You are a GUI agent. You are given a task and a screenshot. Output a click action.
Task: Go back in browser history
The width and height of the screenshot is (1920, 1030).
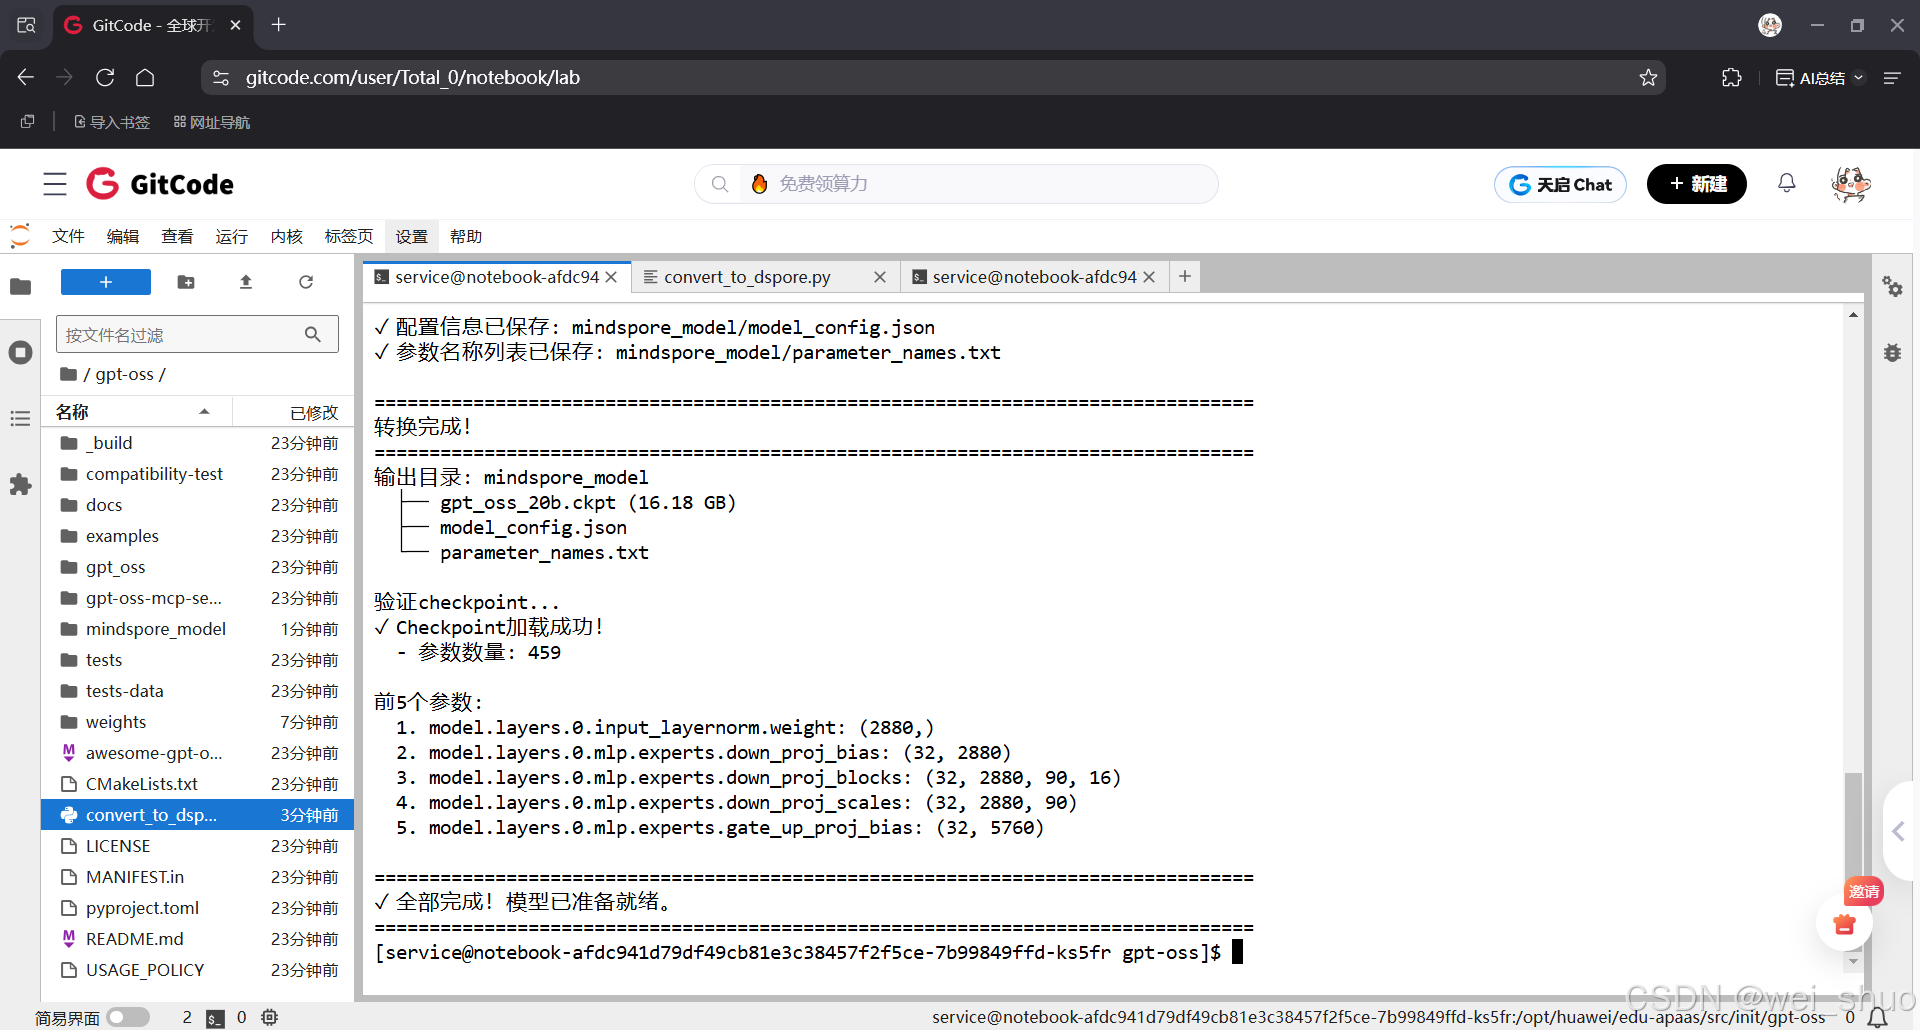tap(26, 78)
